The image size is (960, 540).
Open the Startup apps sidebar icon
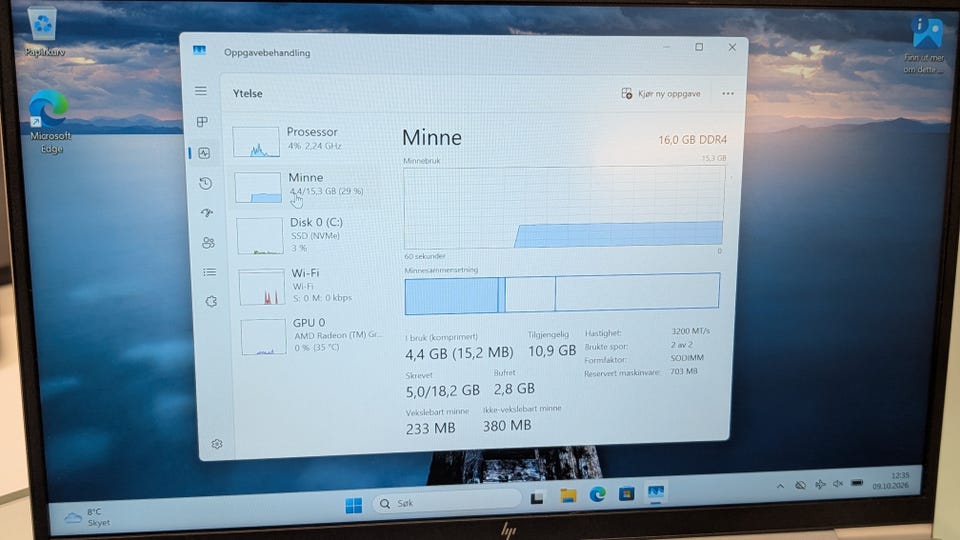(x=207, y=212)
